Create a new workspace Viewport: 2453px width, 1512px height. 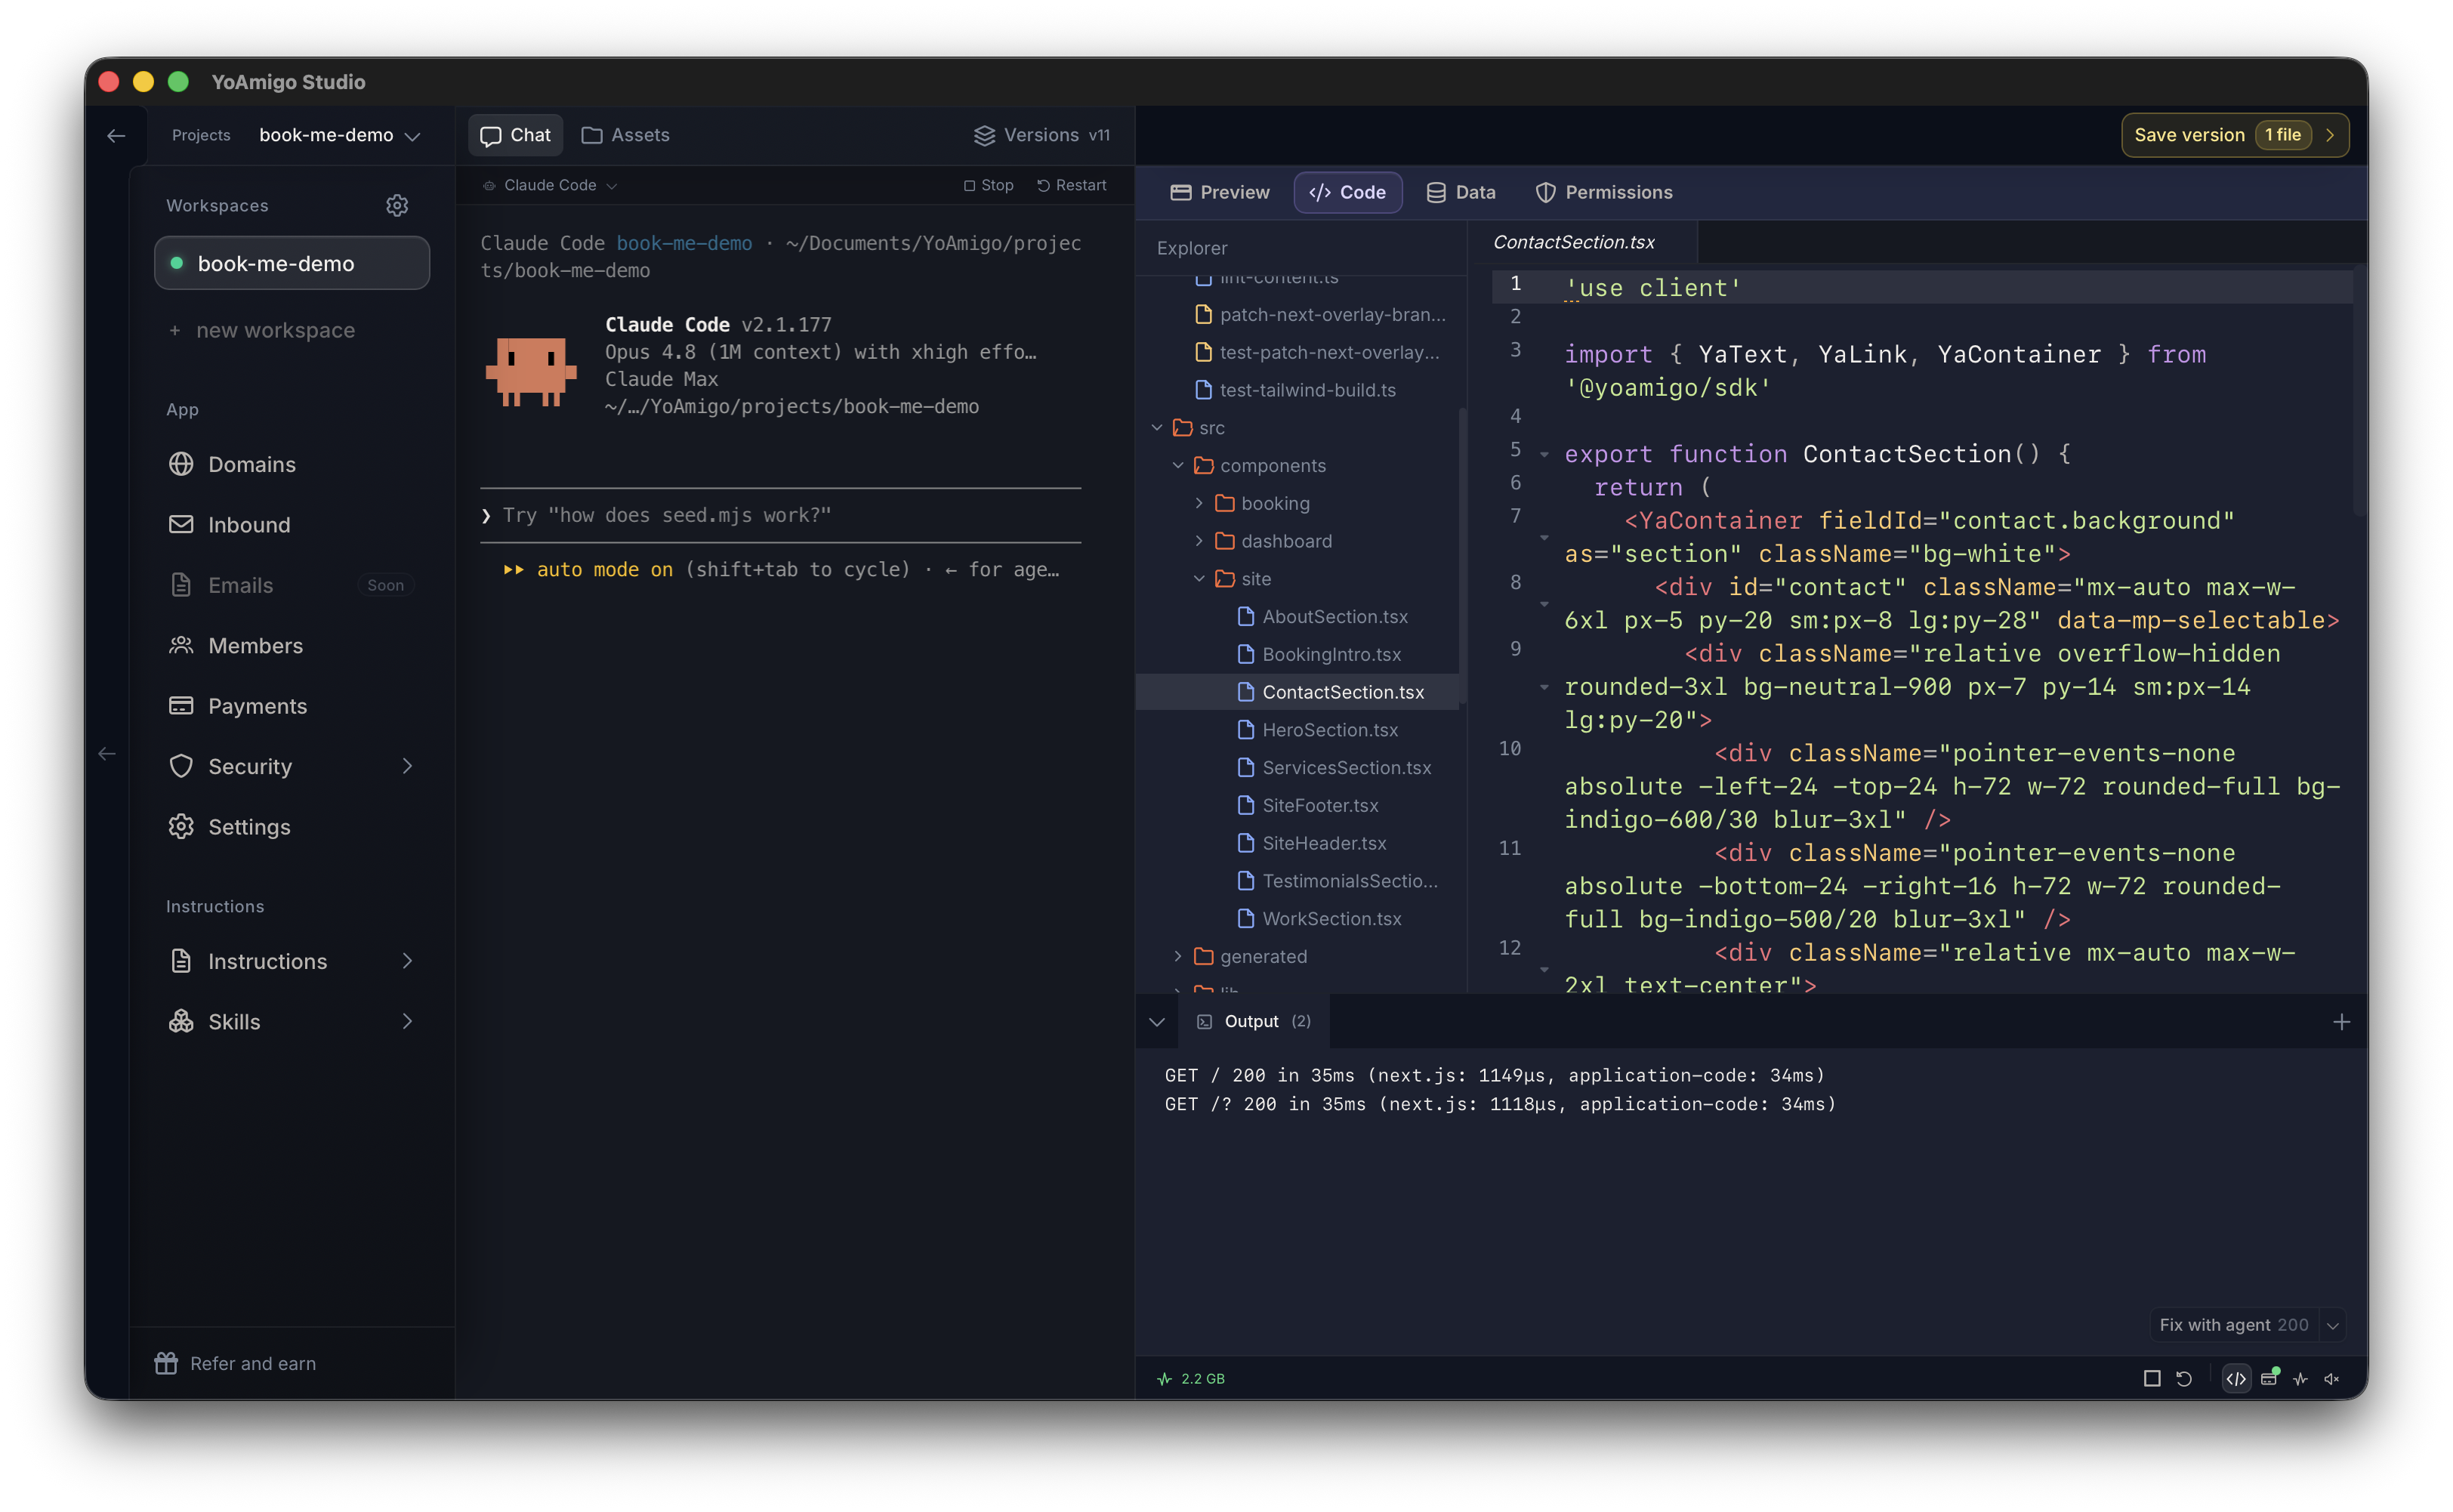click(262, 330)
